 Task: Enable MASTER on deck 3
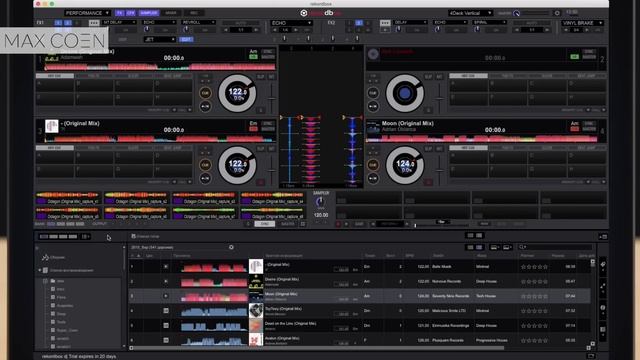[x=268, y=129]
